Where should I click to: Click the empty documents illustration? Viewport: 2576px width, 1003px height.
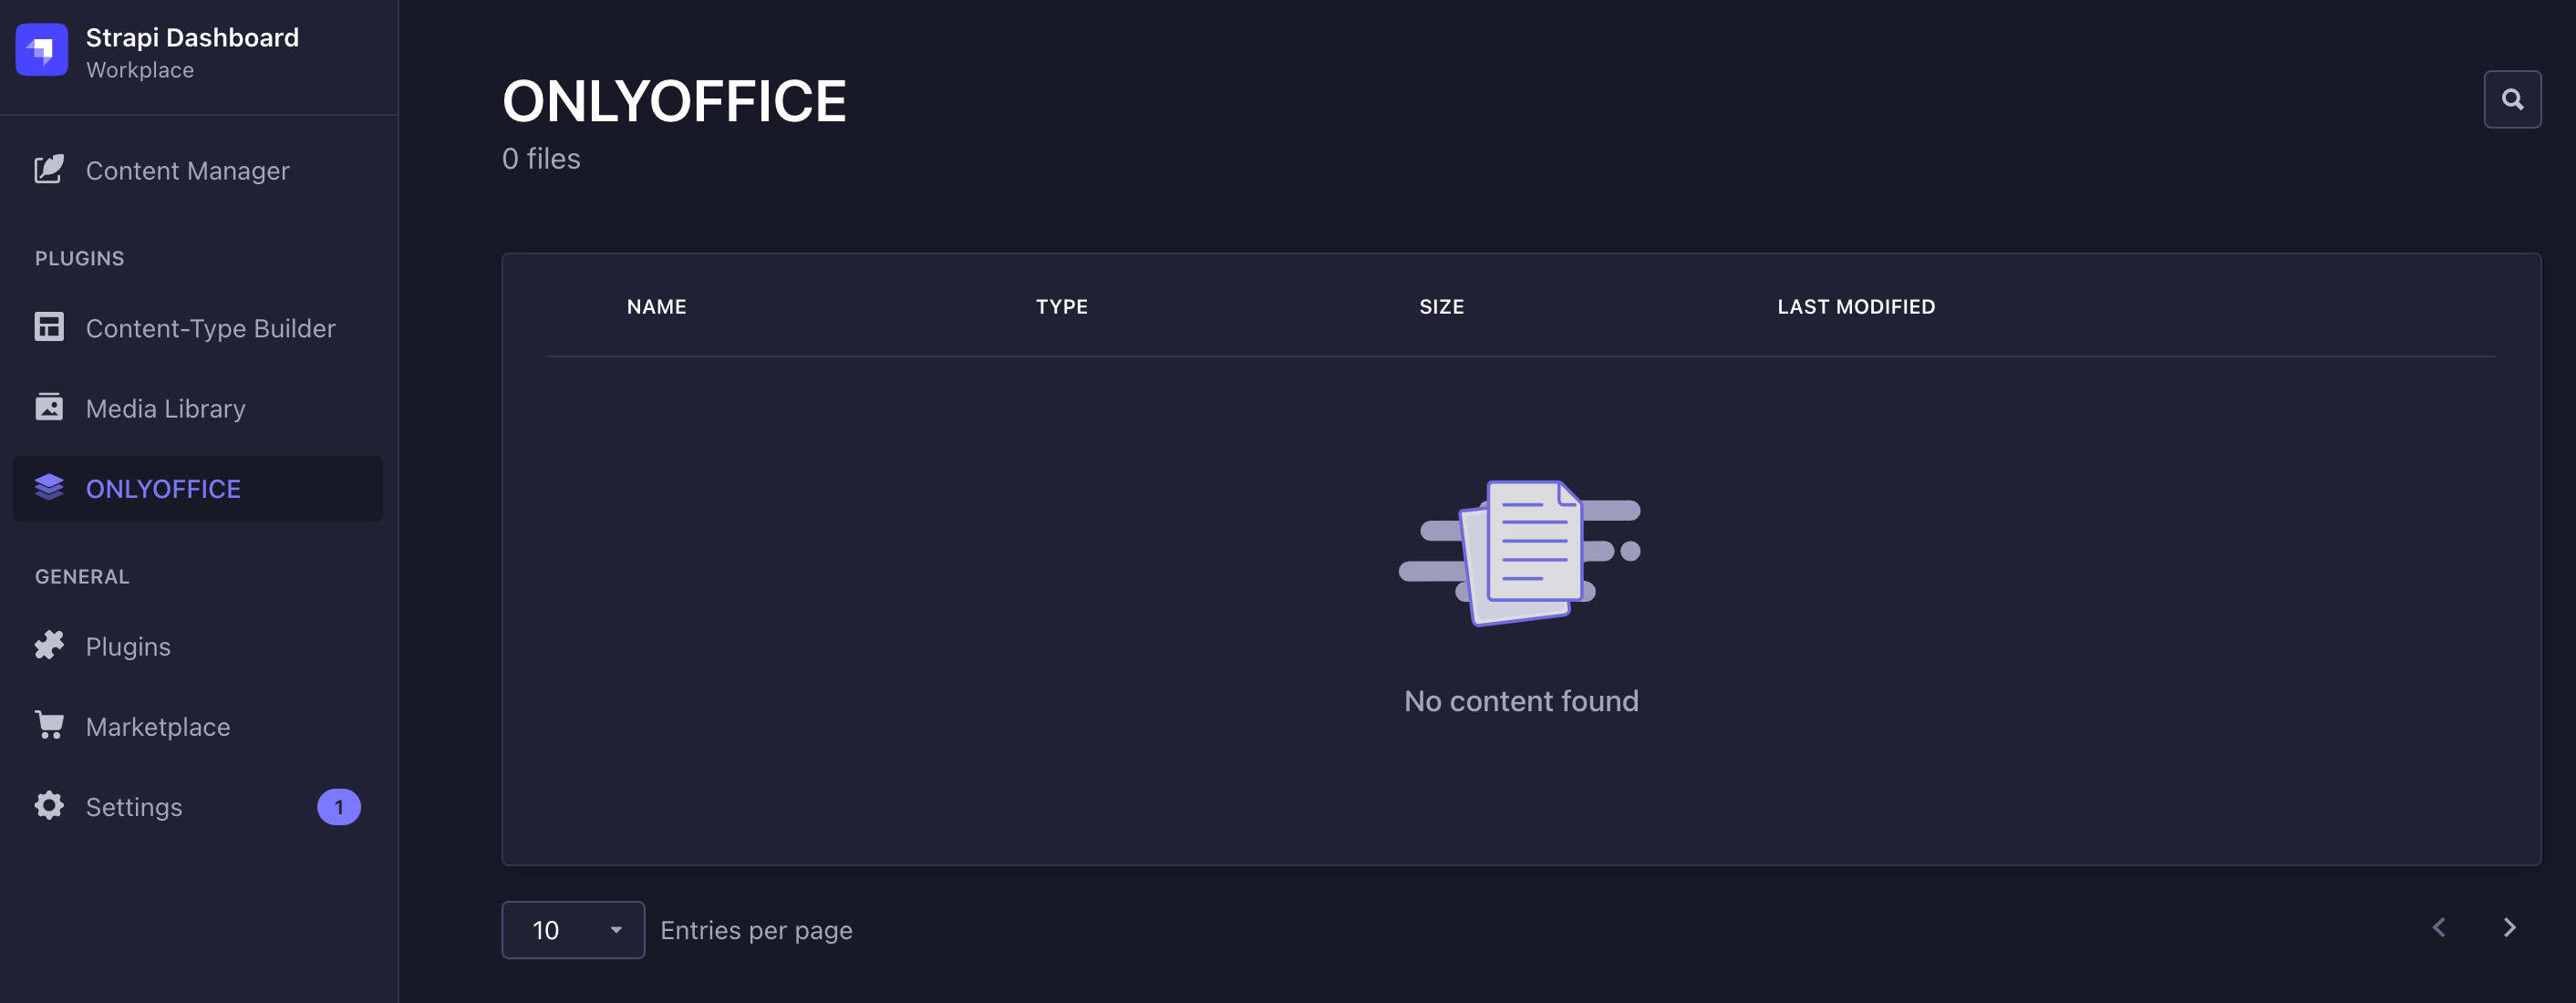click(x=1520, y=553)
